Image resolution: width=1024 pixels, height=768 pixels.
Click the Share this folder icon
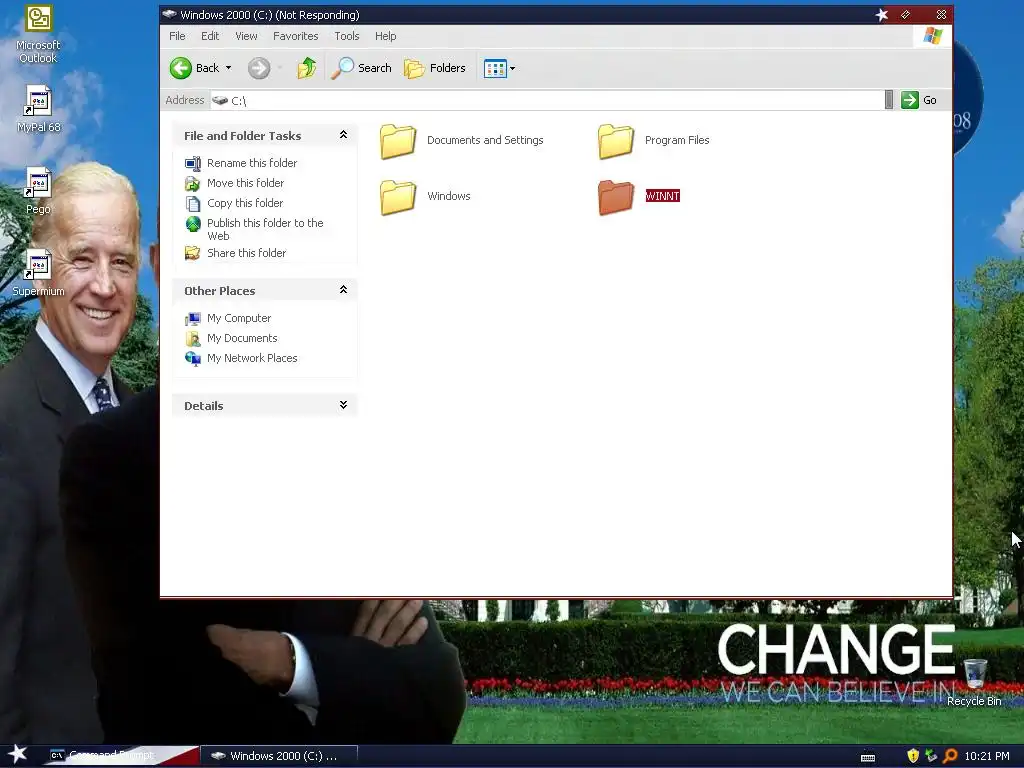tap(193, 253)
